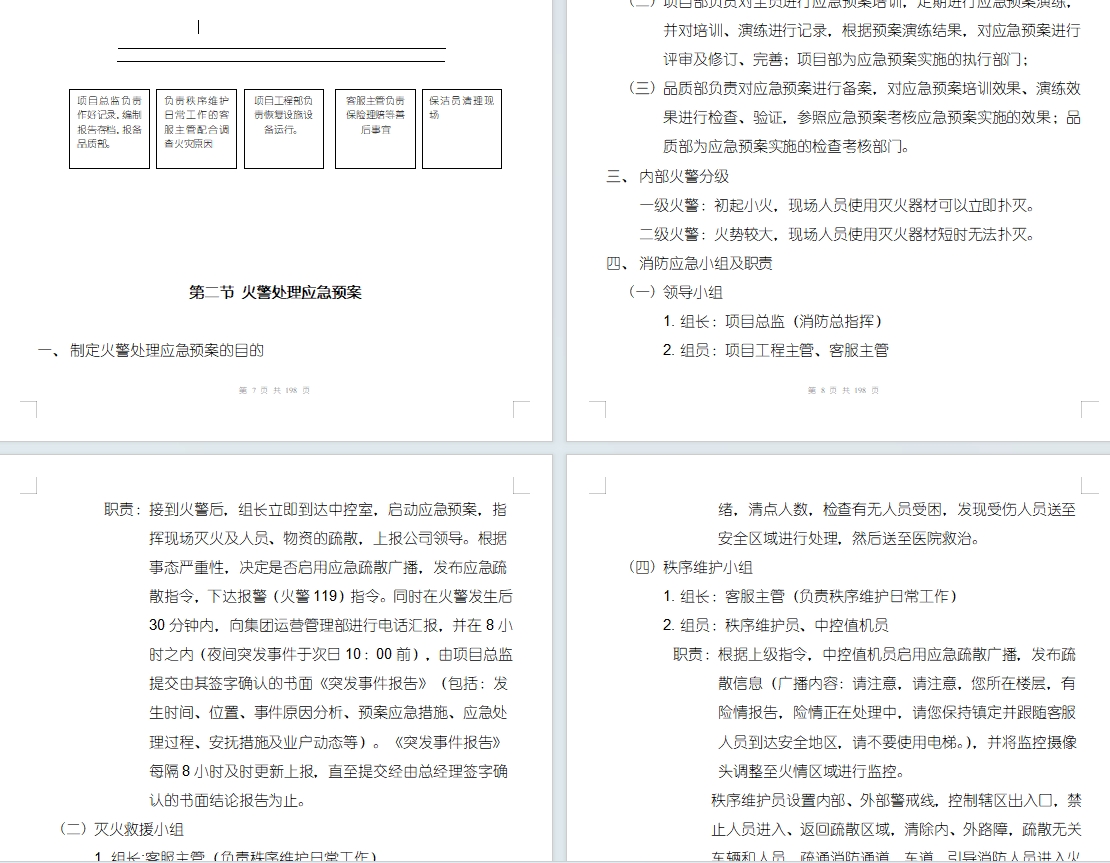Select the flowchart box about 负责秩序维护日常工作
Viewport: 1110px width, 863px height.
(x=196, y=128)
